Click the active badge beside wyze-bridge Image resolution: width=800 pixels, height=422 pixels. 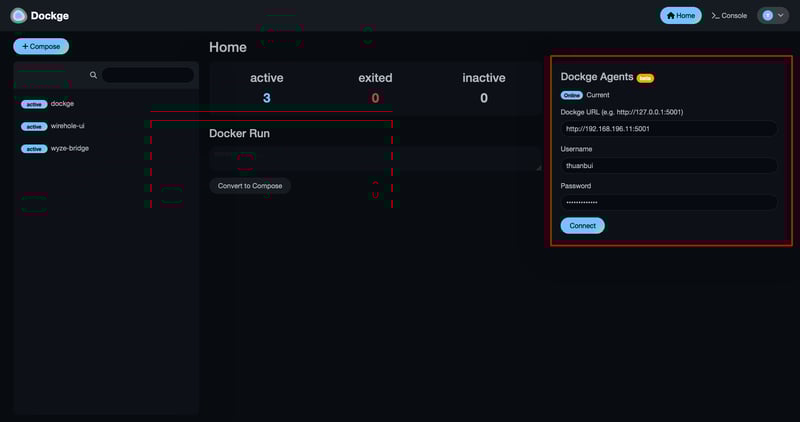(x=34, y=149)
